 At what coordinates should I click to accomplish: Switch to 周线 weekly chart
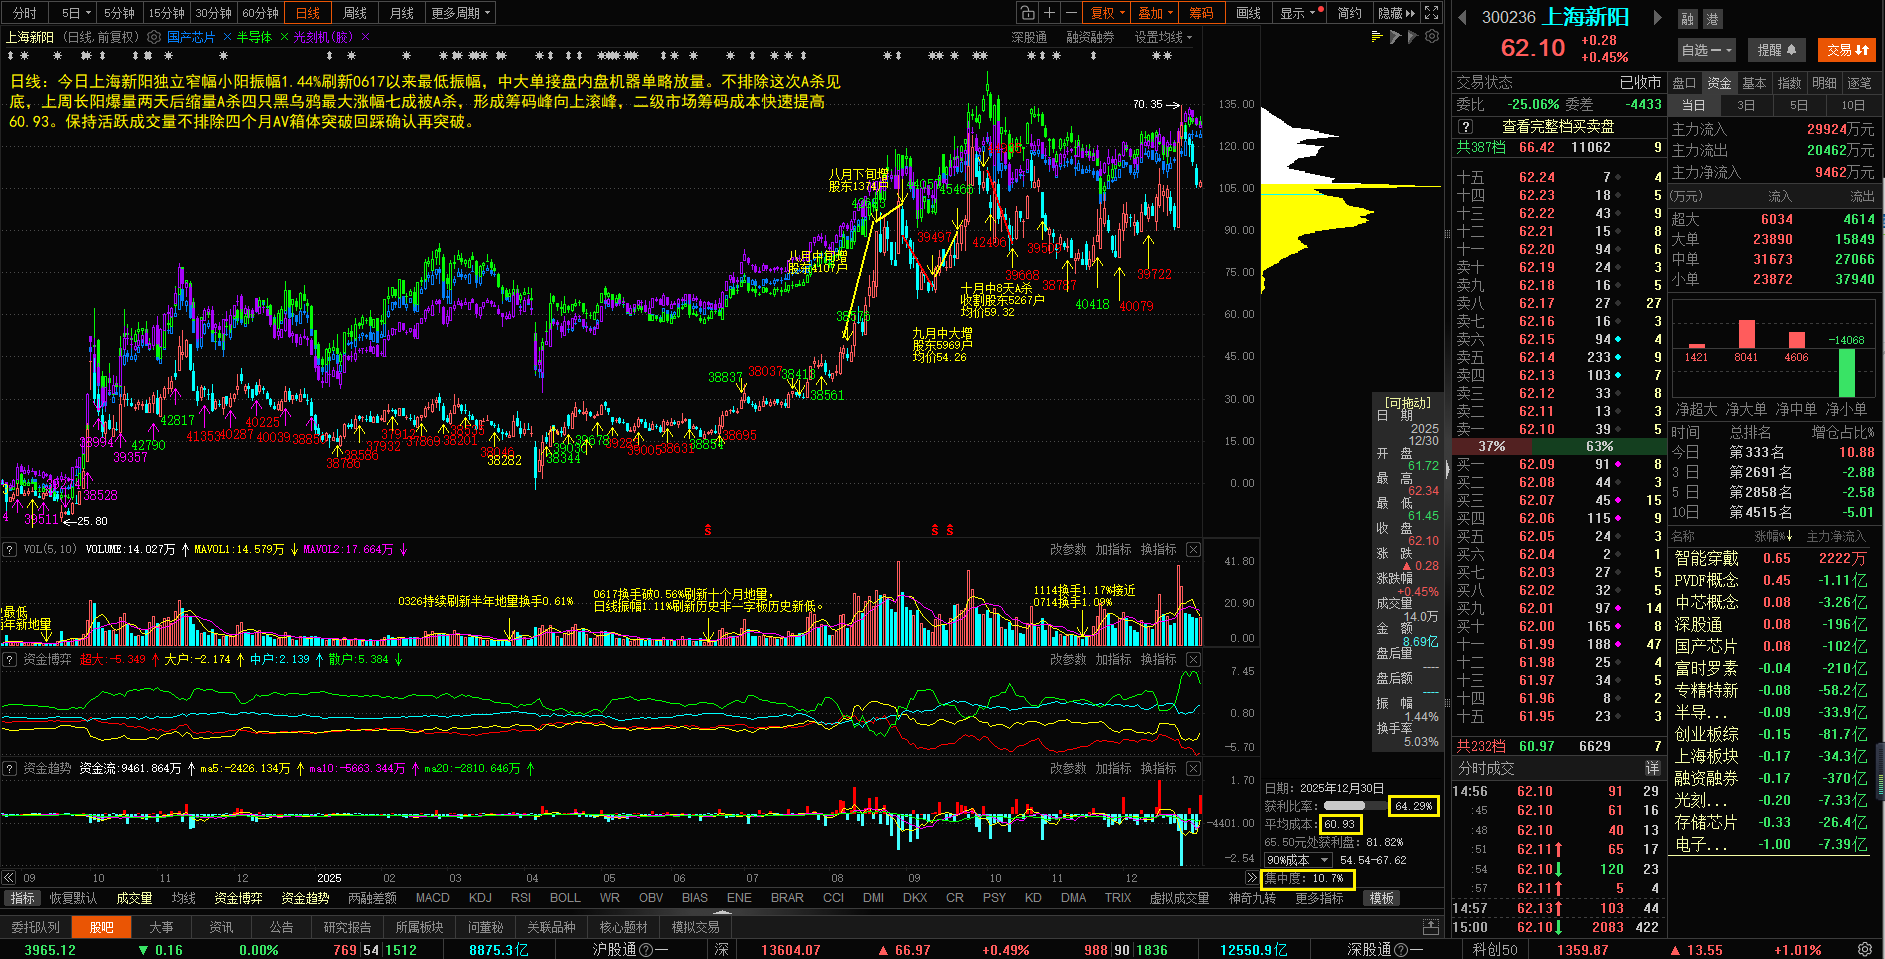click(x=355, y=13)
